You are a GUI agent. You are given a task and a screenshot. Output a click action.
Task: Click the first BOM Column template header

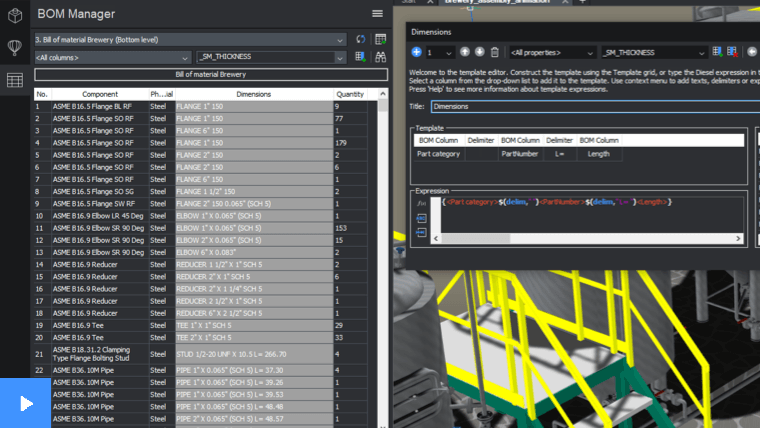438,141
